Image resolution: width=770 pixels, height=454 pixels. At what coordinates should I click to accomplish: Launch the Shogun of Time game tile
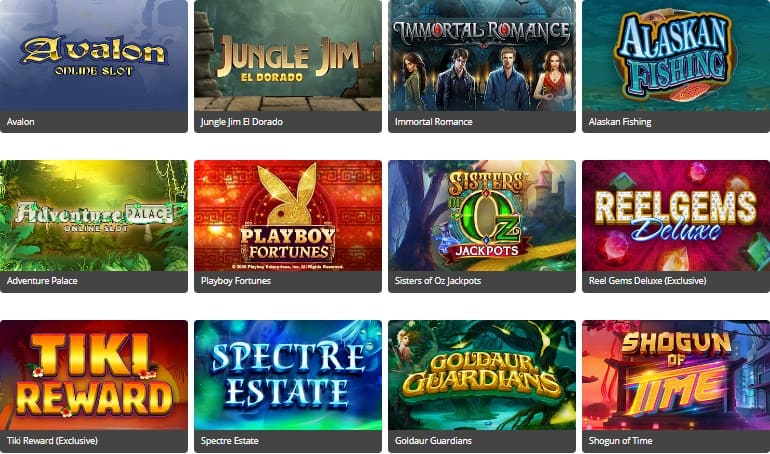676,375
